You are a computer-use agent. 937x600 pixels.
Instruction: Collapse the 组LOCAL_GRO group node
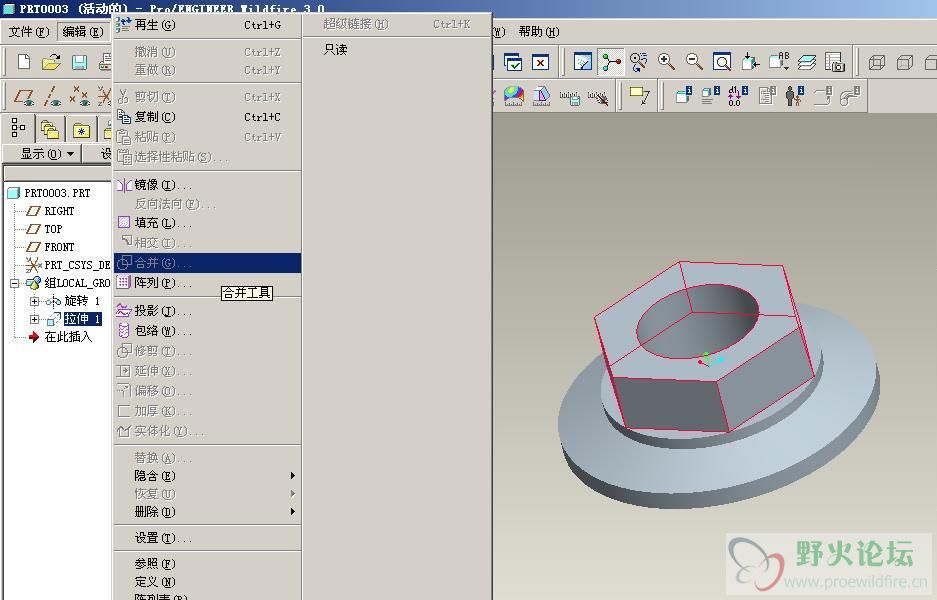point(15,283)
